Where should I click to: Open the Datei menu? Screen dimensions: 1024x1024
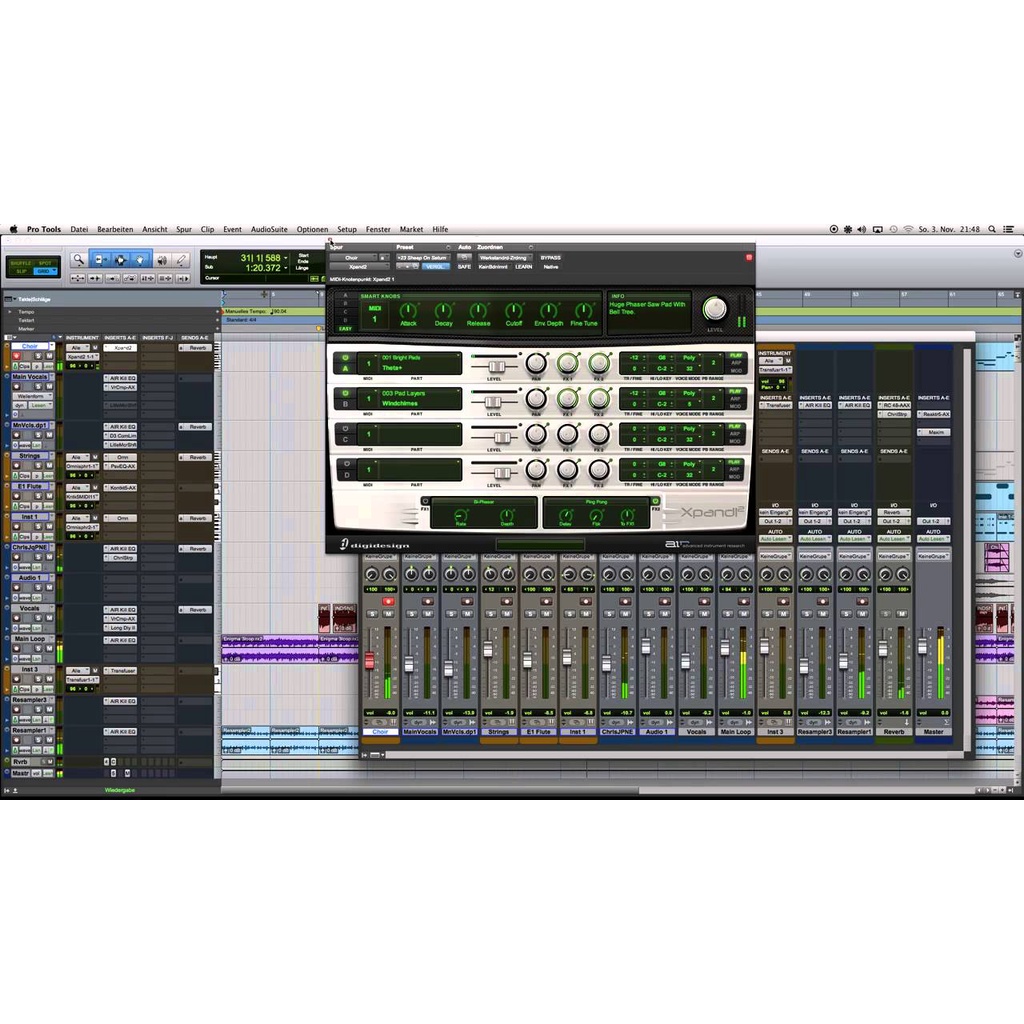79,229
